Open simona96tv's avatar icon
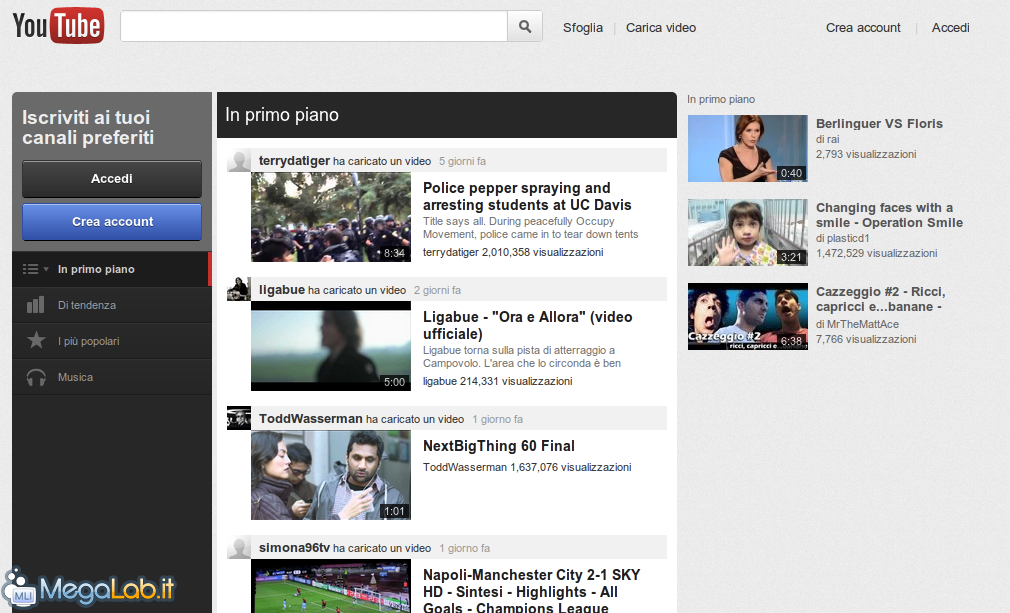 (x=239, y=547)
